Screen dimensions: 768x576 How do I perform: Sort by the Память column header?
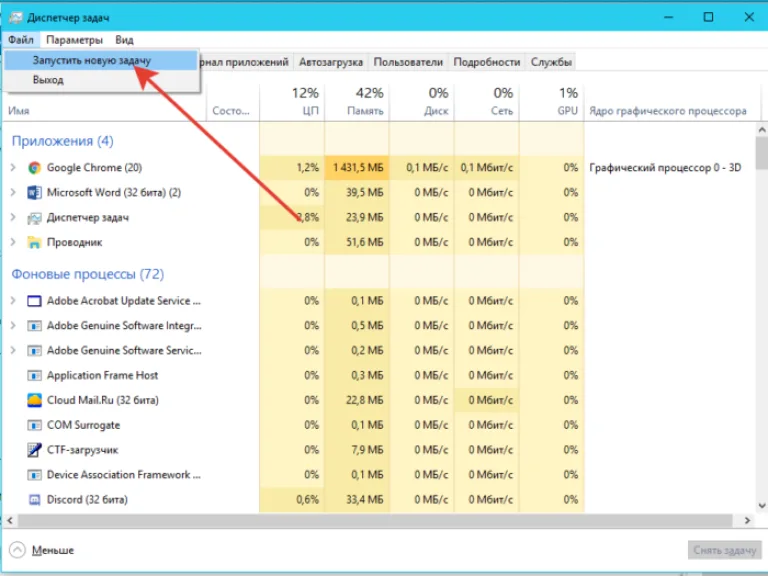pyautogui.click(x=357, y=102)
